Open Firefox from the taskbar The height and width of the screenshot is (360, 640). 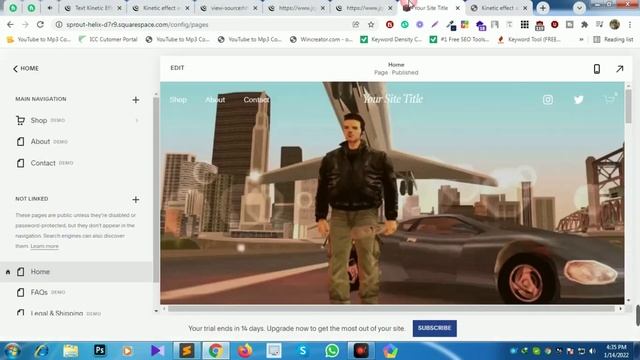point(245,350)
